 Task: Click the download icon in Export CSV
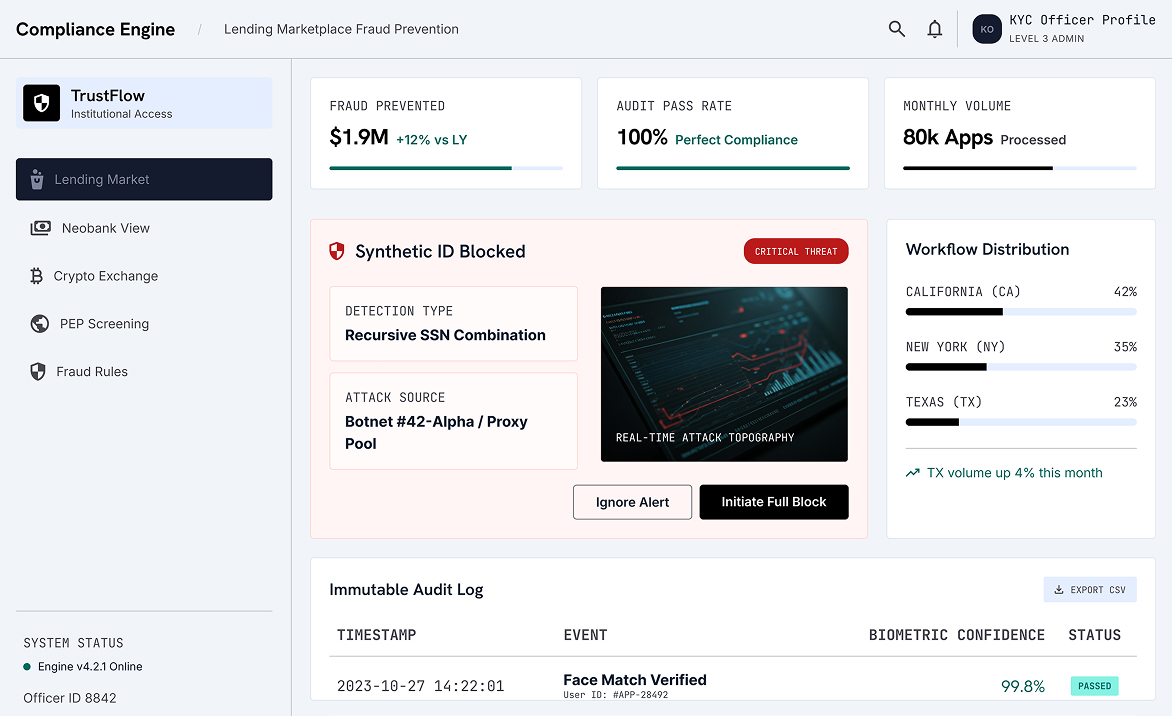1059,590
